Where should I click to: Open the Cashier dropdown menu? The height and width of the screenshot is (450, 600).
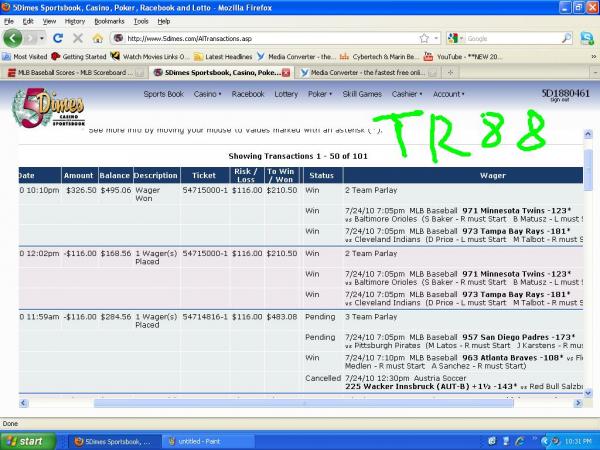(x=405, y=94)
